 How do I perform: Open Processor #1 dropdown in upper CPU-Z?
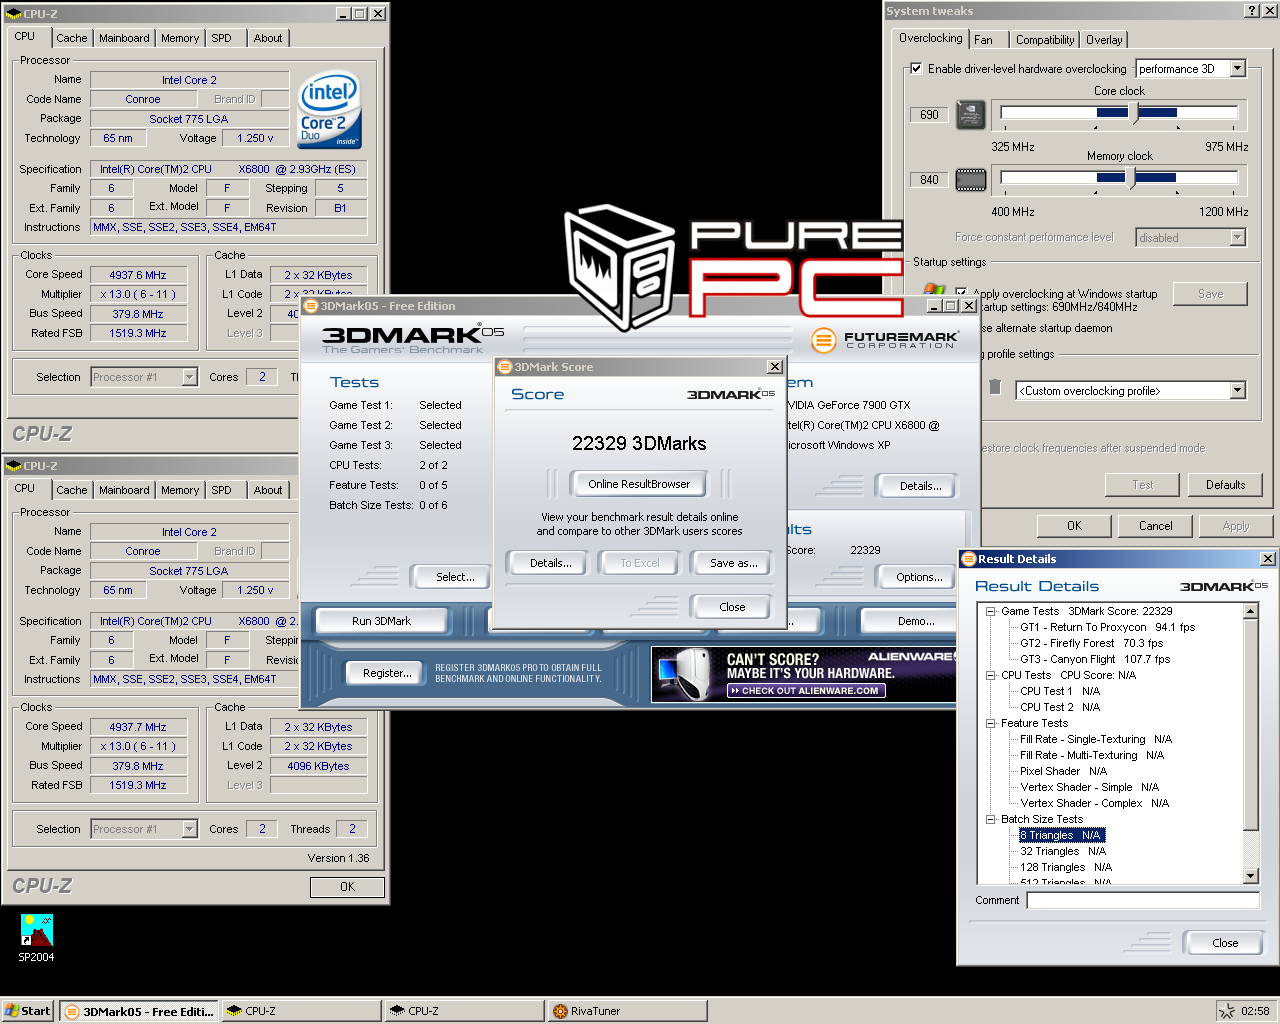click(190, 377)
